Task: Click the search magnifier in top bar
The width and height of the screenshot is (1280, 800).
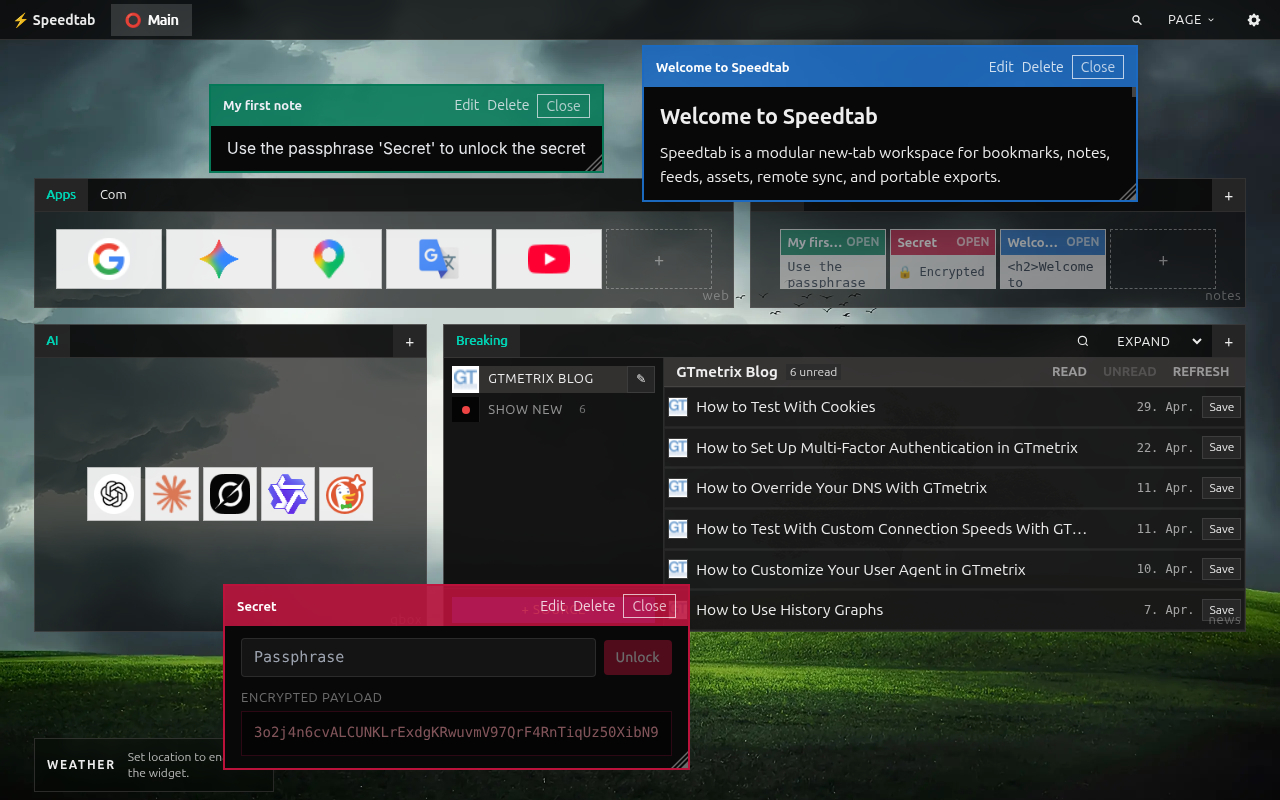Action: pyautogui.click(x=1137, y=20)
